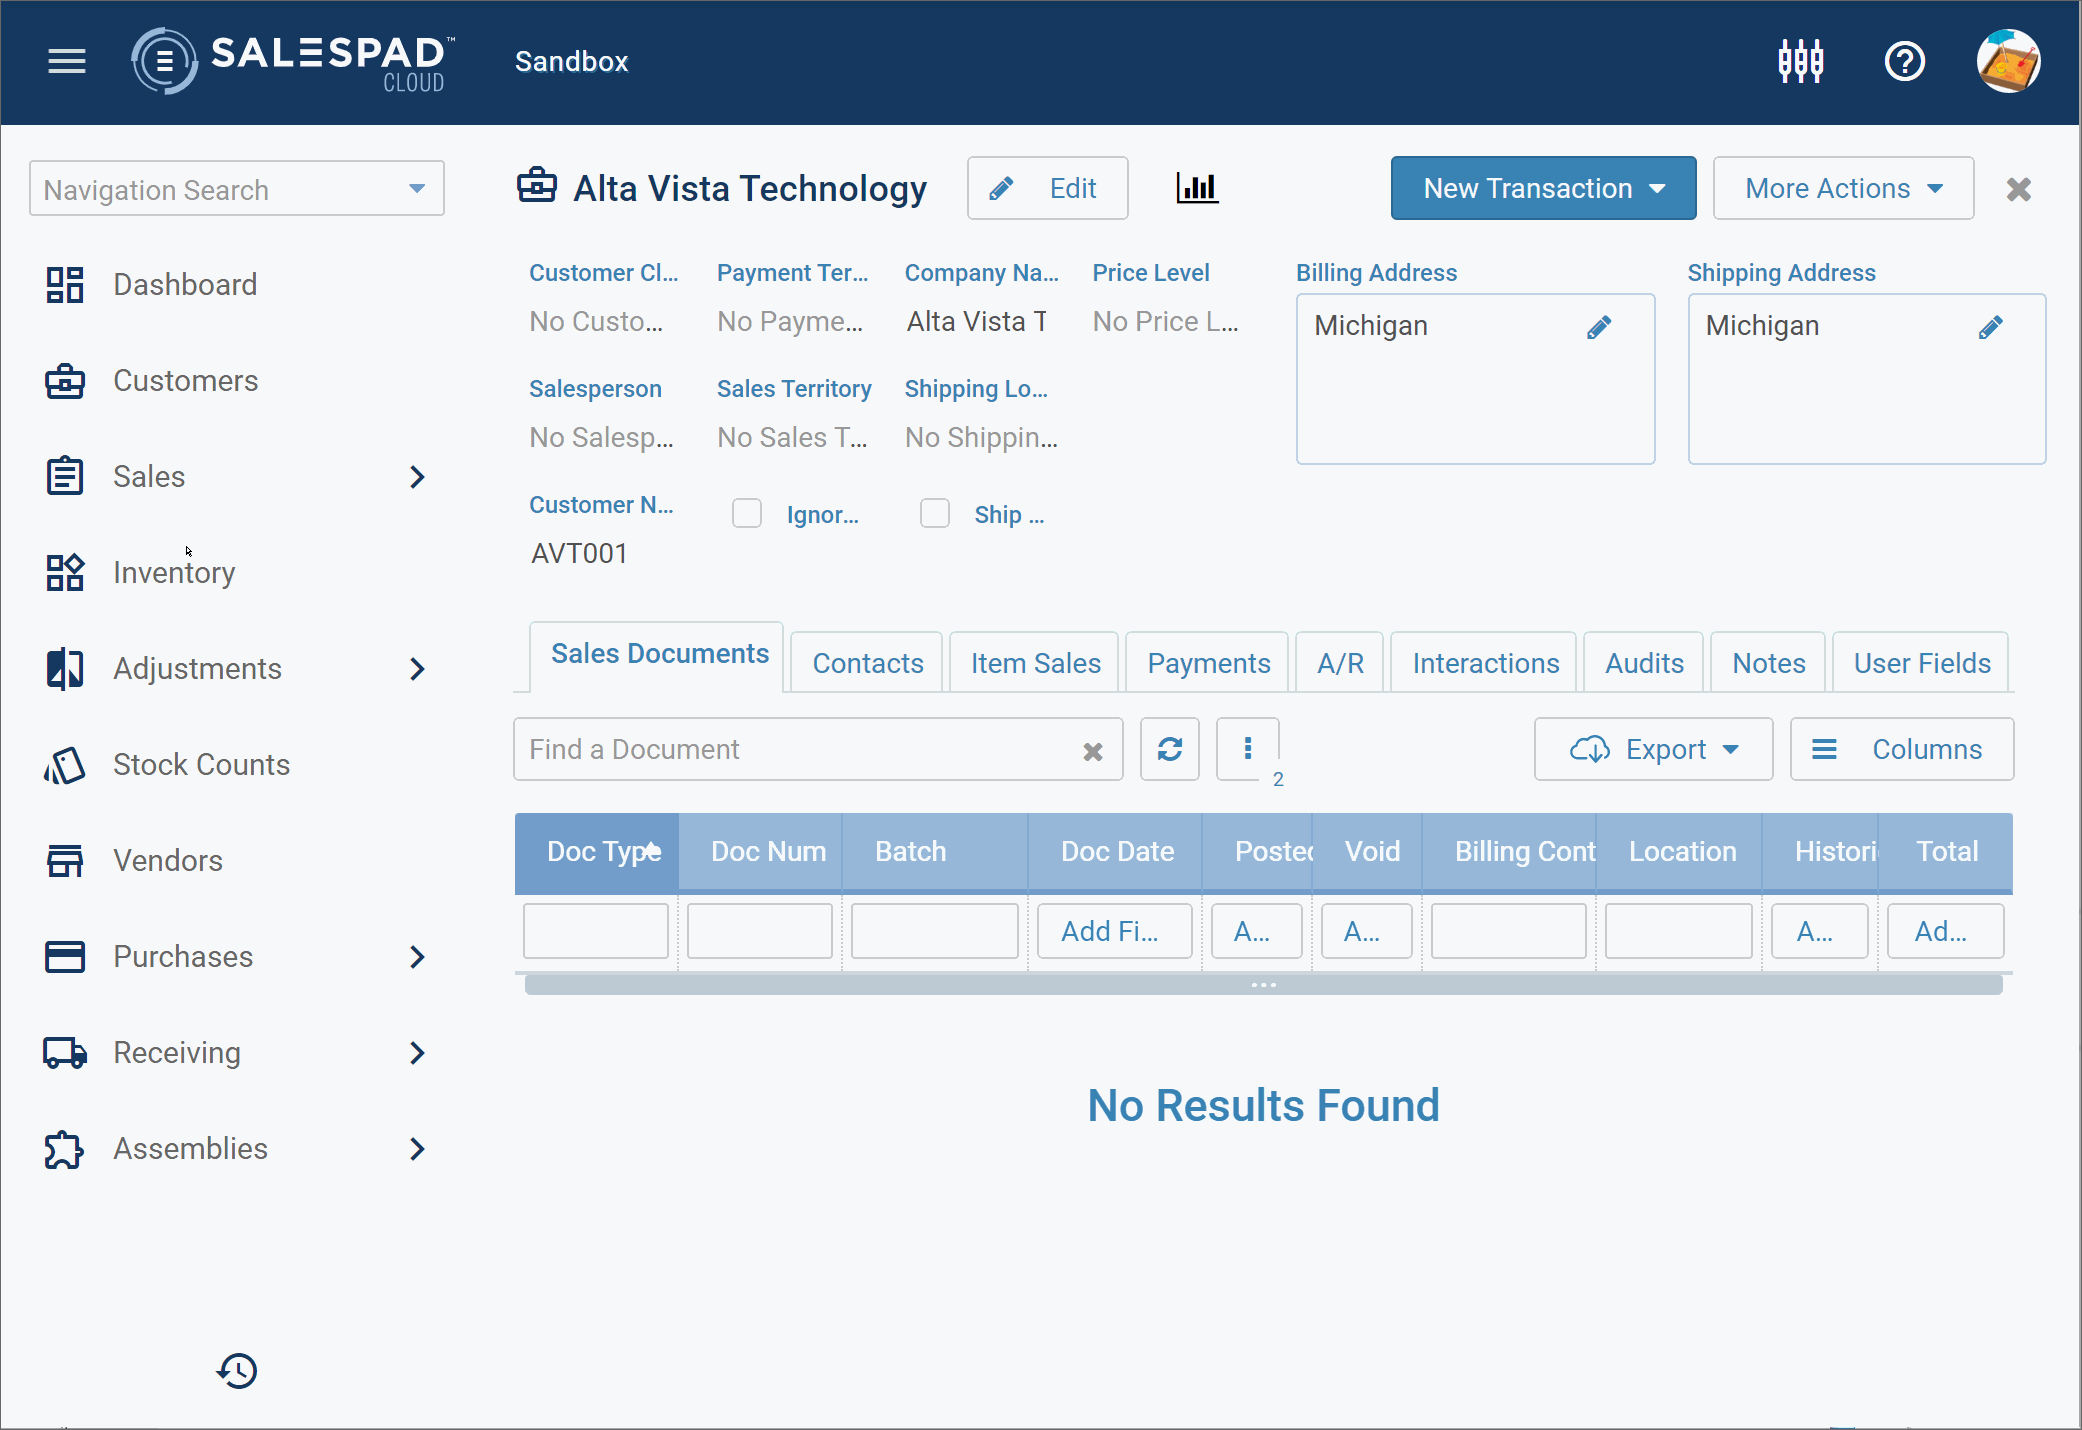Click the Receiving truck sidebar icon
Viewport: 2082px width, 1430px height.
point(65,1053)
